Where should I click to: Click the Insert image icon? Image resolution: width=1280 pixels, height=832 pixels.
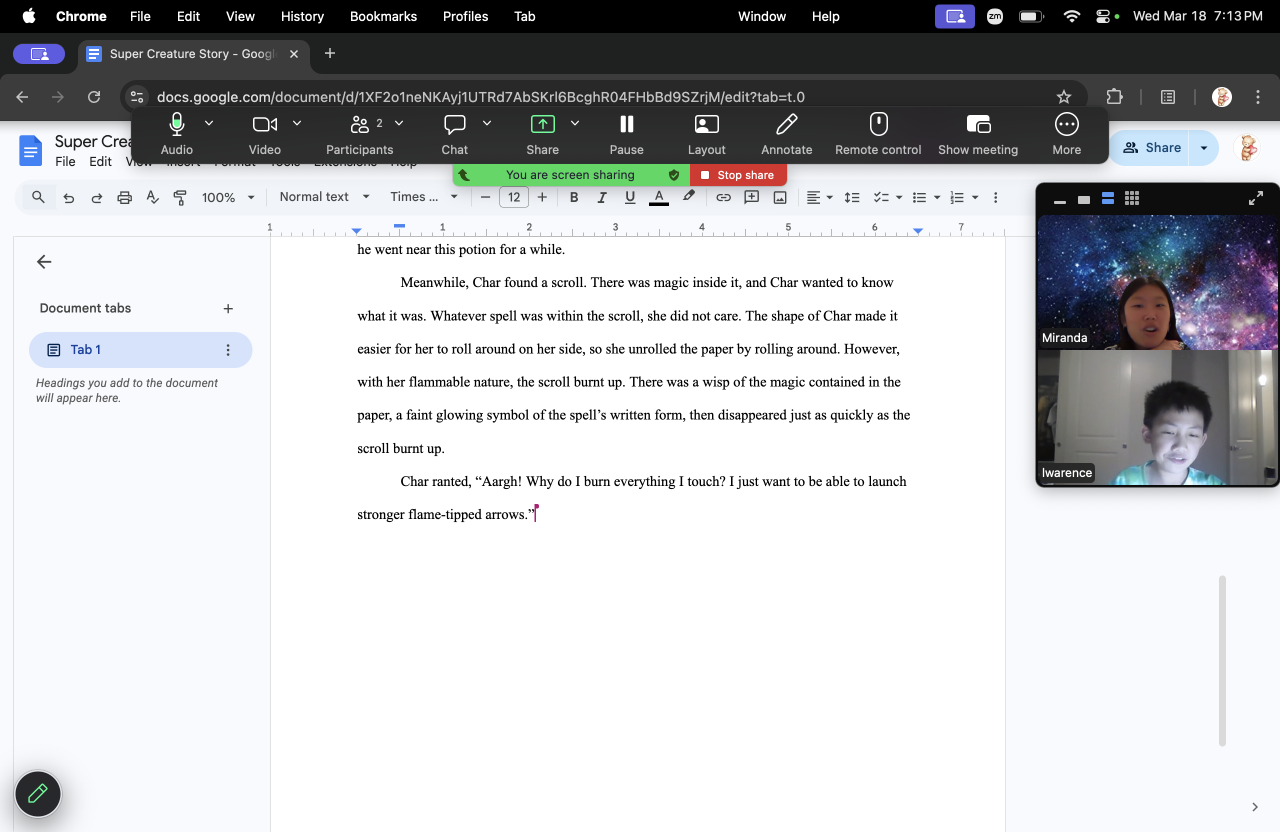(x=780, y=198)
